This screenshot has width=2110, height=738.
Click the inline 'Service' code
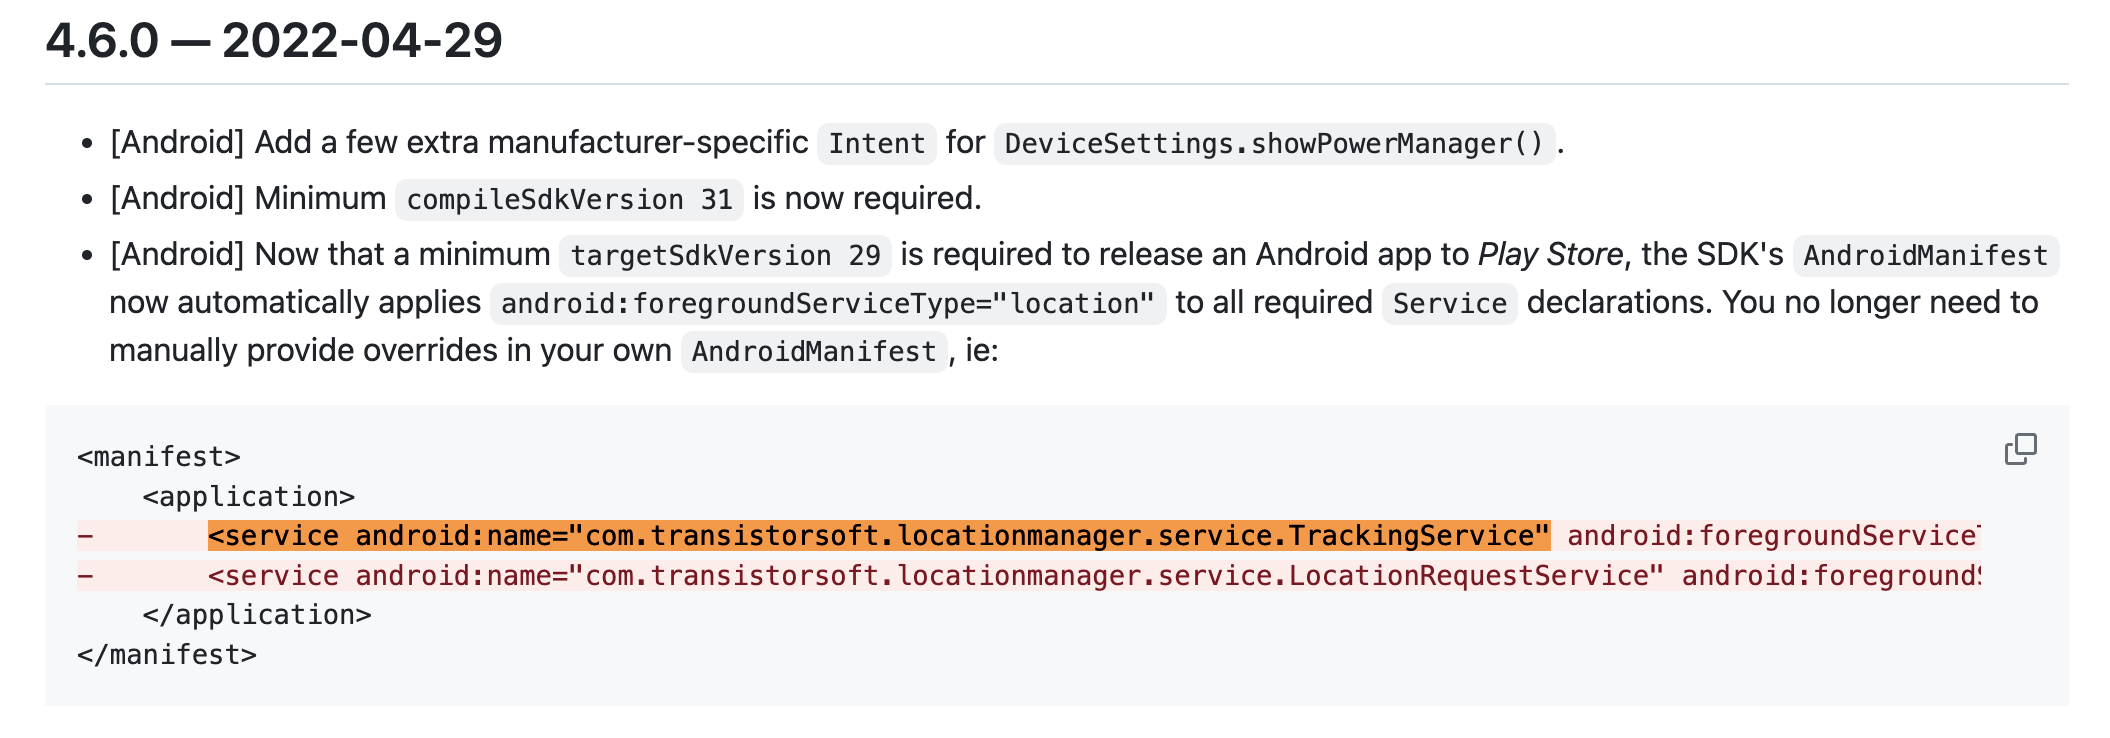pos(1450,303)
